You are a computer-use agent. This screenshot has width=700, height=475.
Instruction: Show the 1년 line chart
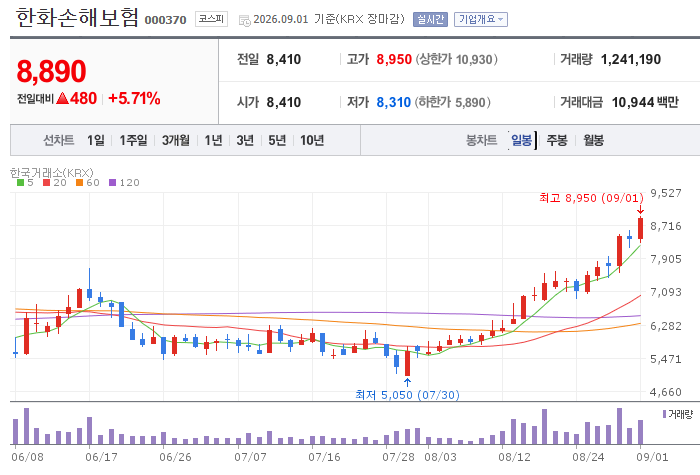213,140
